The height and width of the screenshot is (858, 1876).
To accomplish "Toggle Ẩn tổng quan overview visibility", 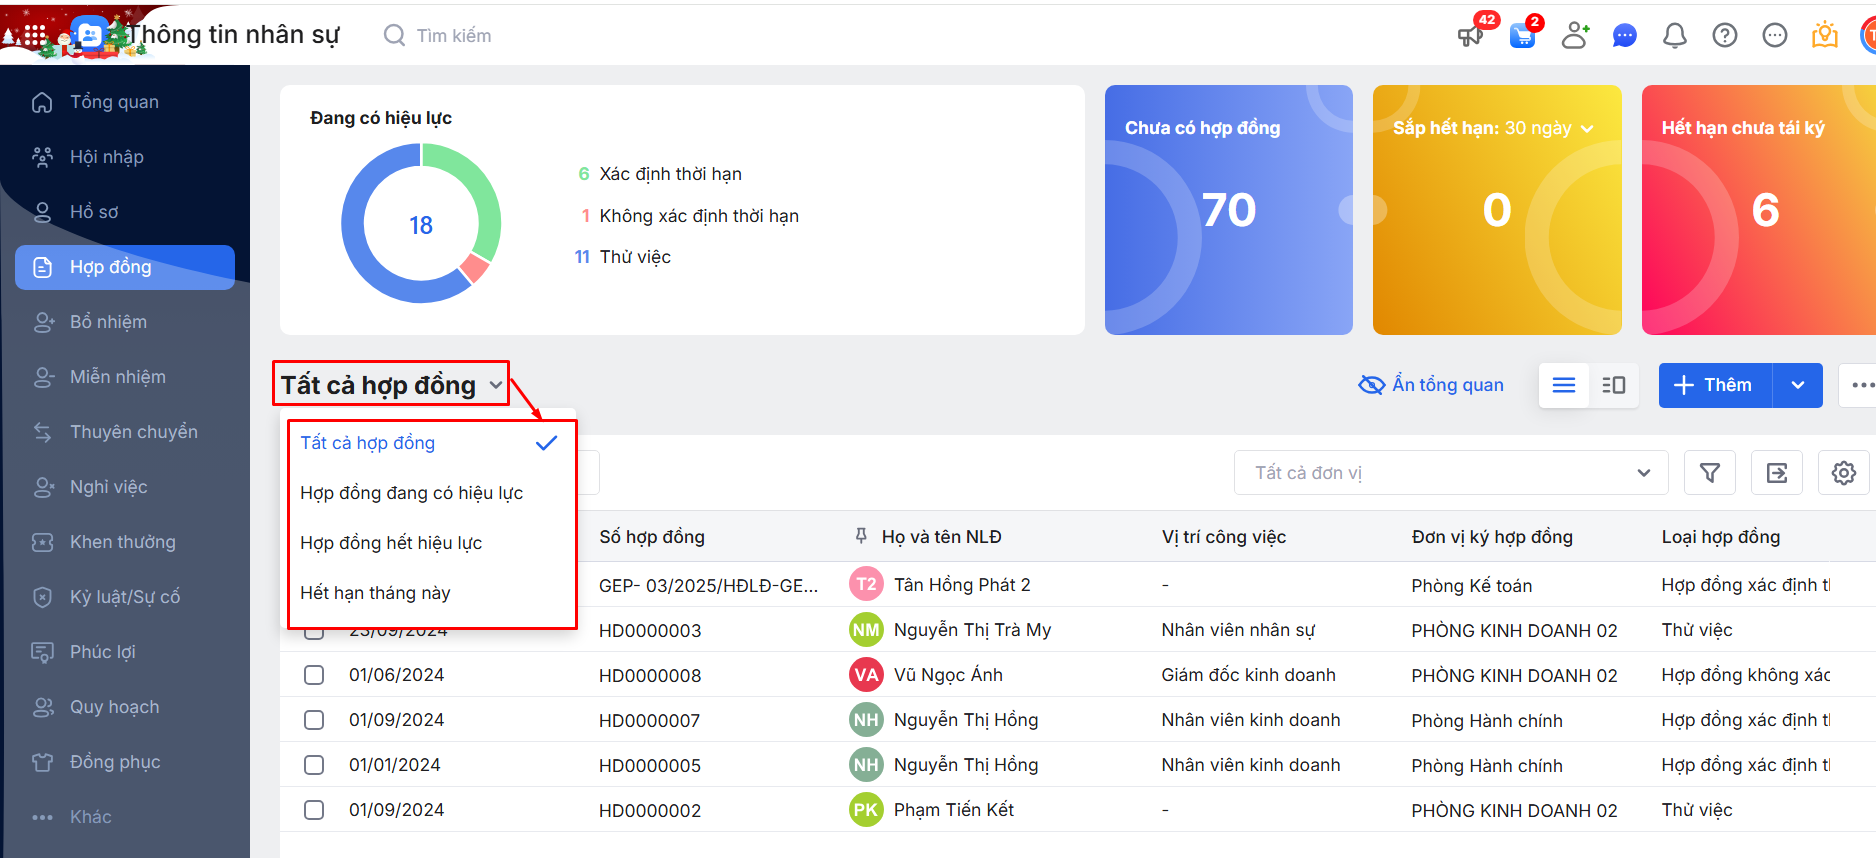I will (x=1430, y=385).
